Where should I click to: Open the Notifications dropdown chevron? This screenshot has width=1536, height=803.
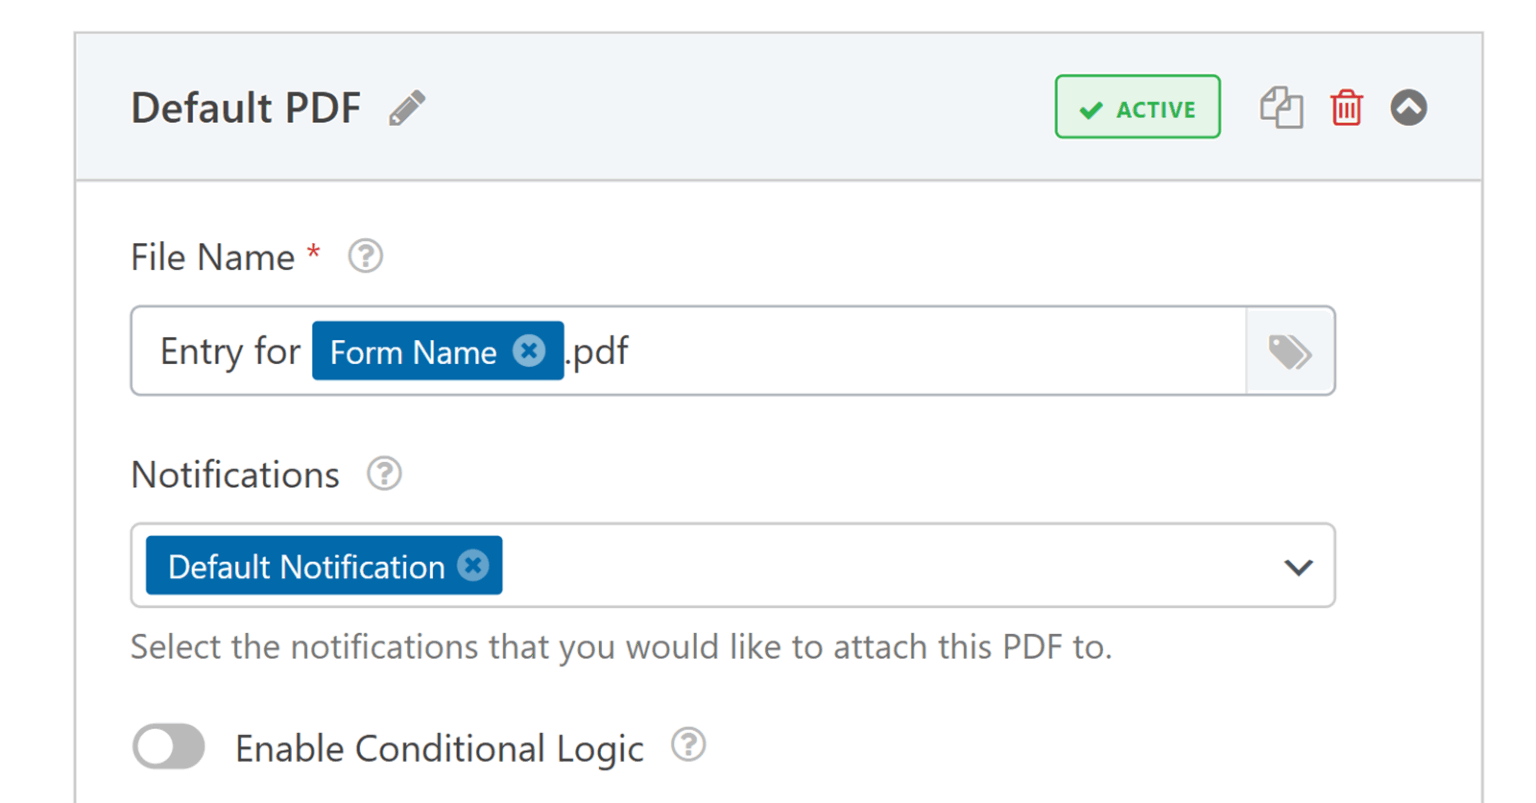click(1299, 566)
